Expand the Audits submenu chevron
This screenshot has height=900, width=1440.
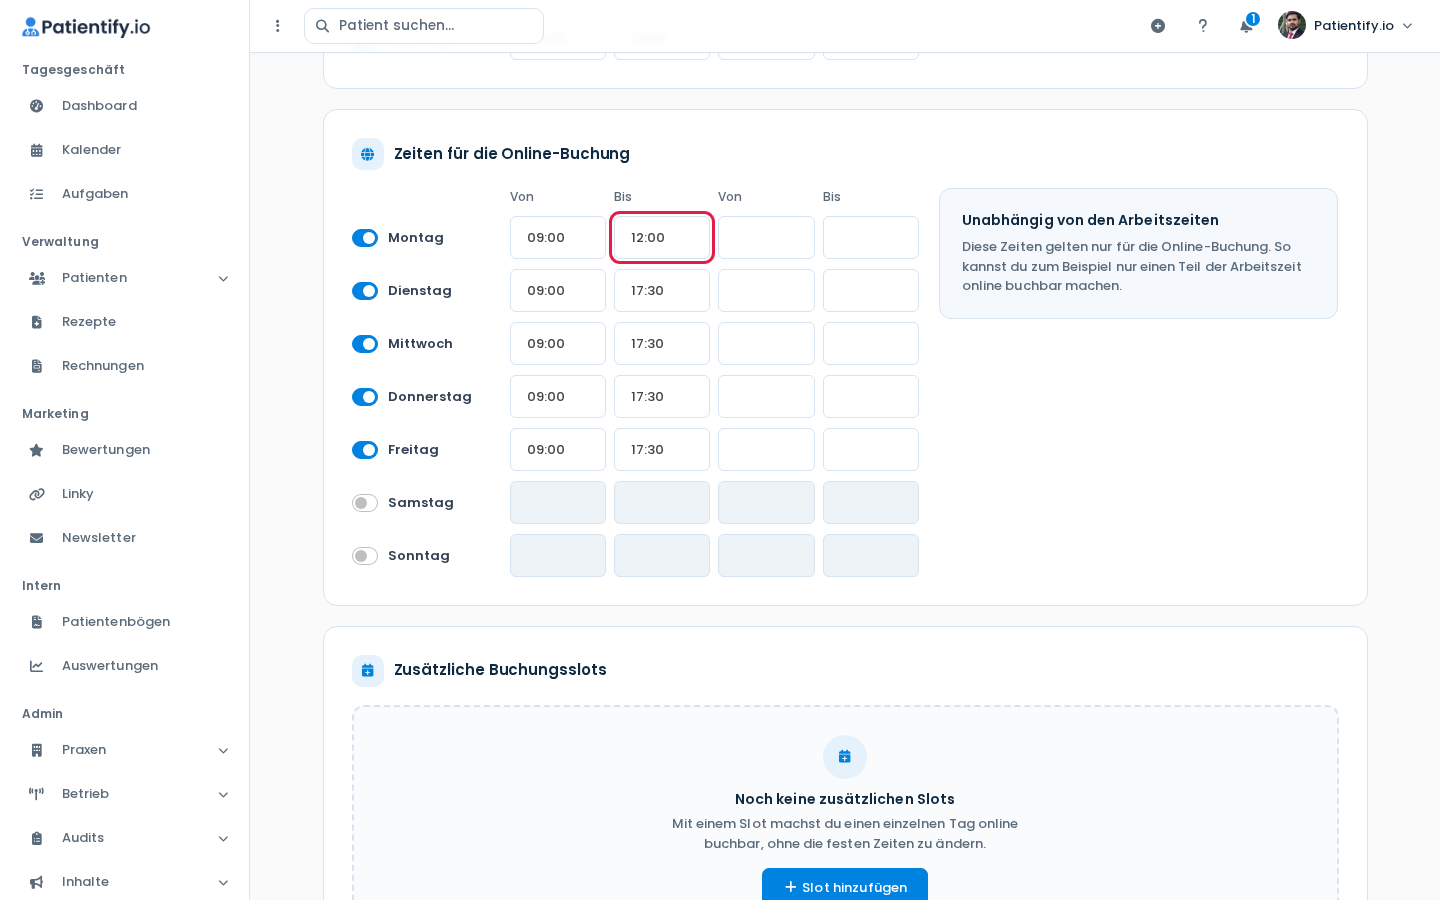pos(223,839)
